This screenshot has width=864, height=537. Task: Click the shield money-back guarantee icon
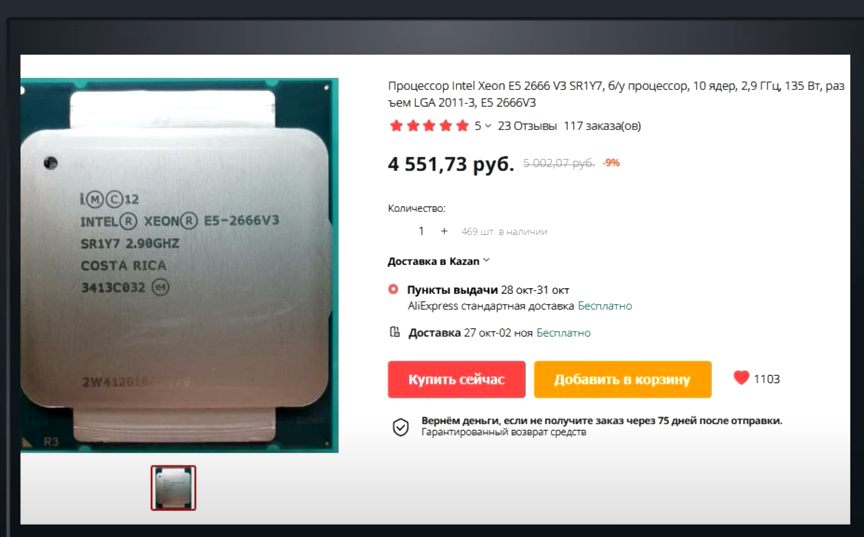pyautogui.click(x=401, y=427)
